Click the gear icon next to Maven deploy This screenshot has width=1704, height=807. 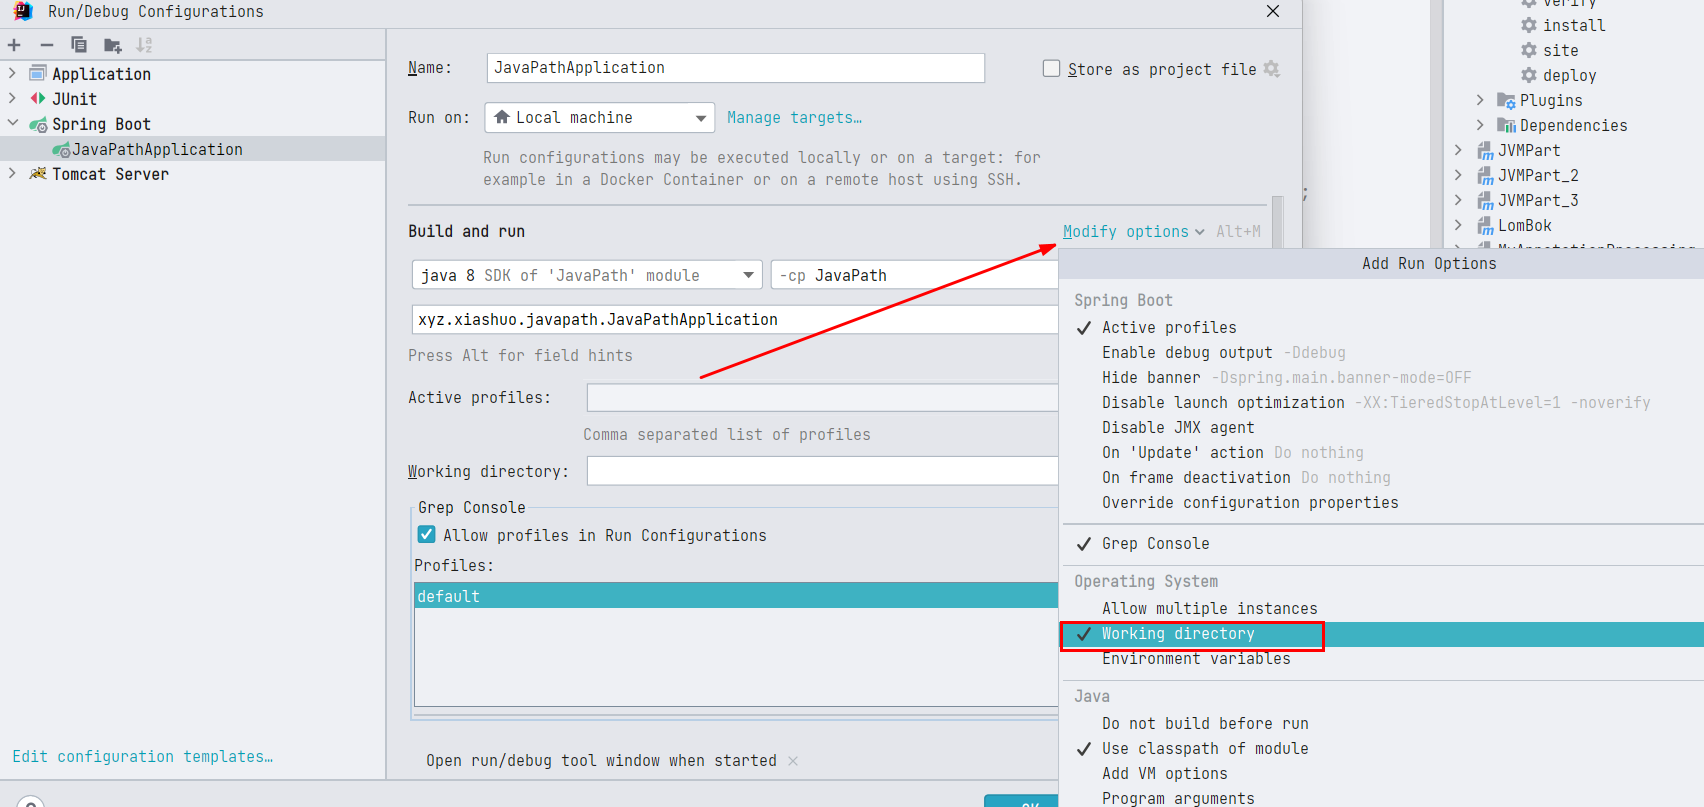coord(1529,75)
